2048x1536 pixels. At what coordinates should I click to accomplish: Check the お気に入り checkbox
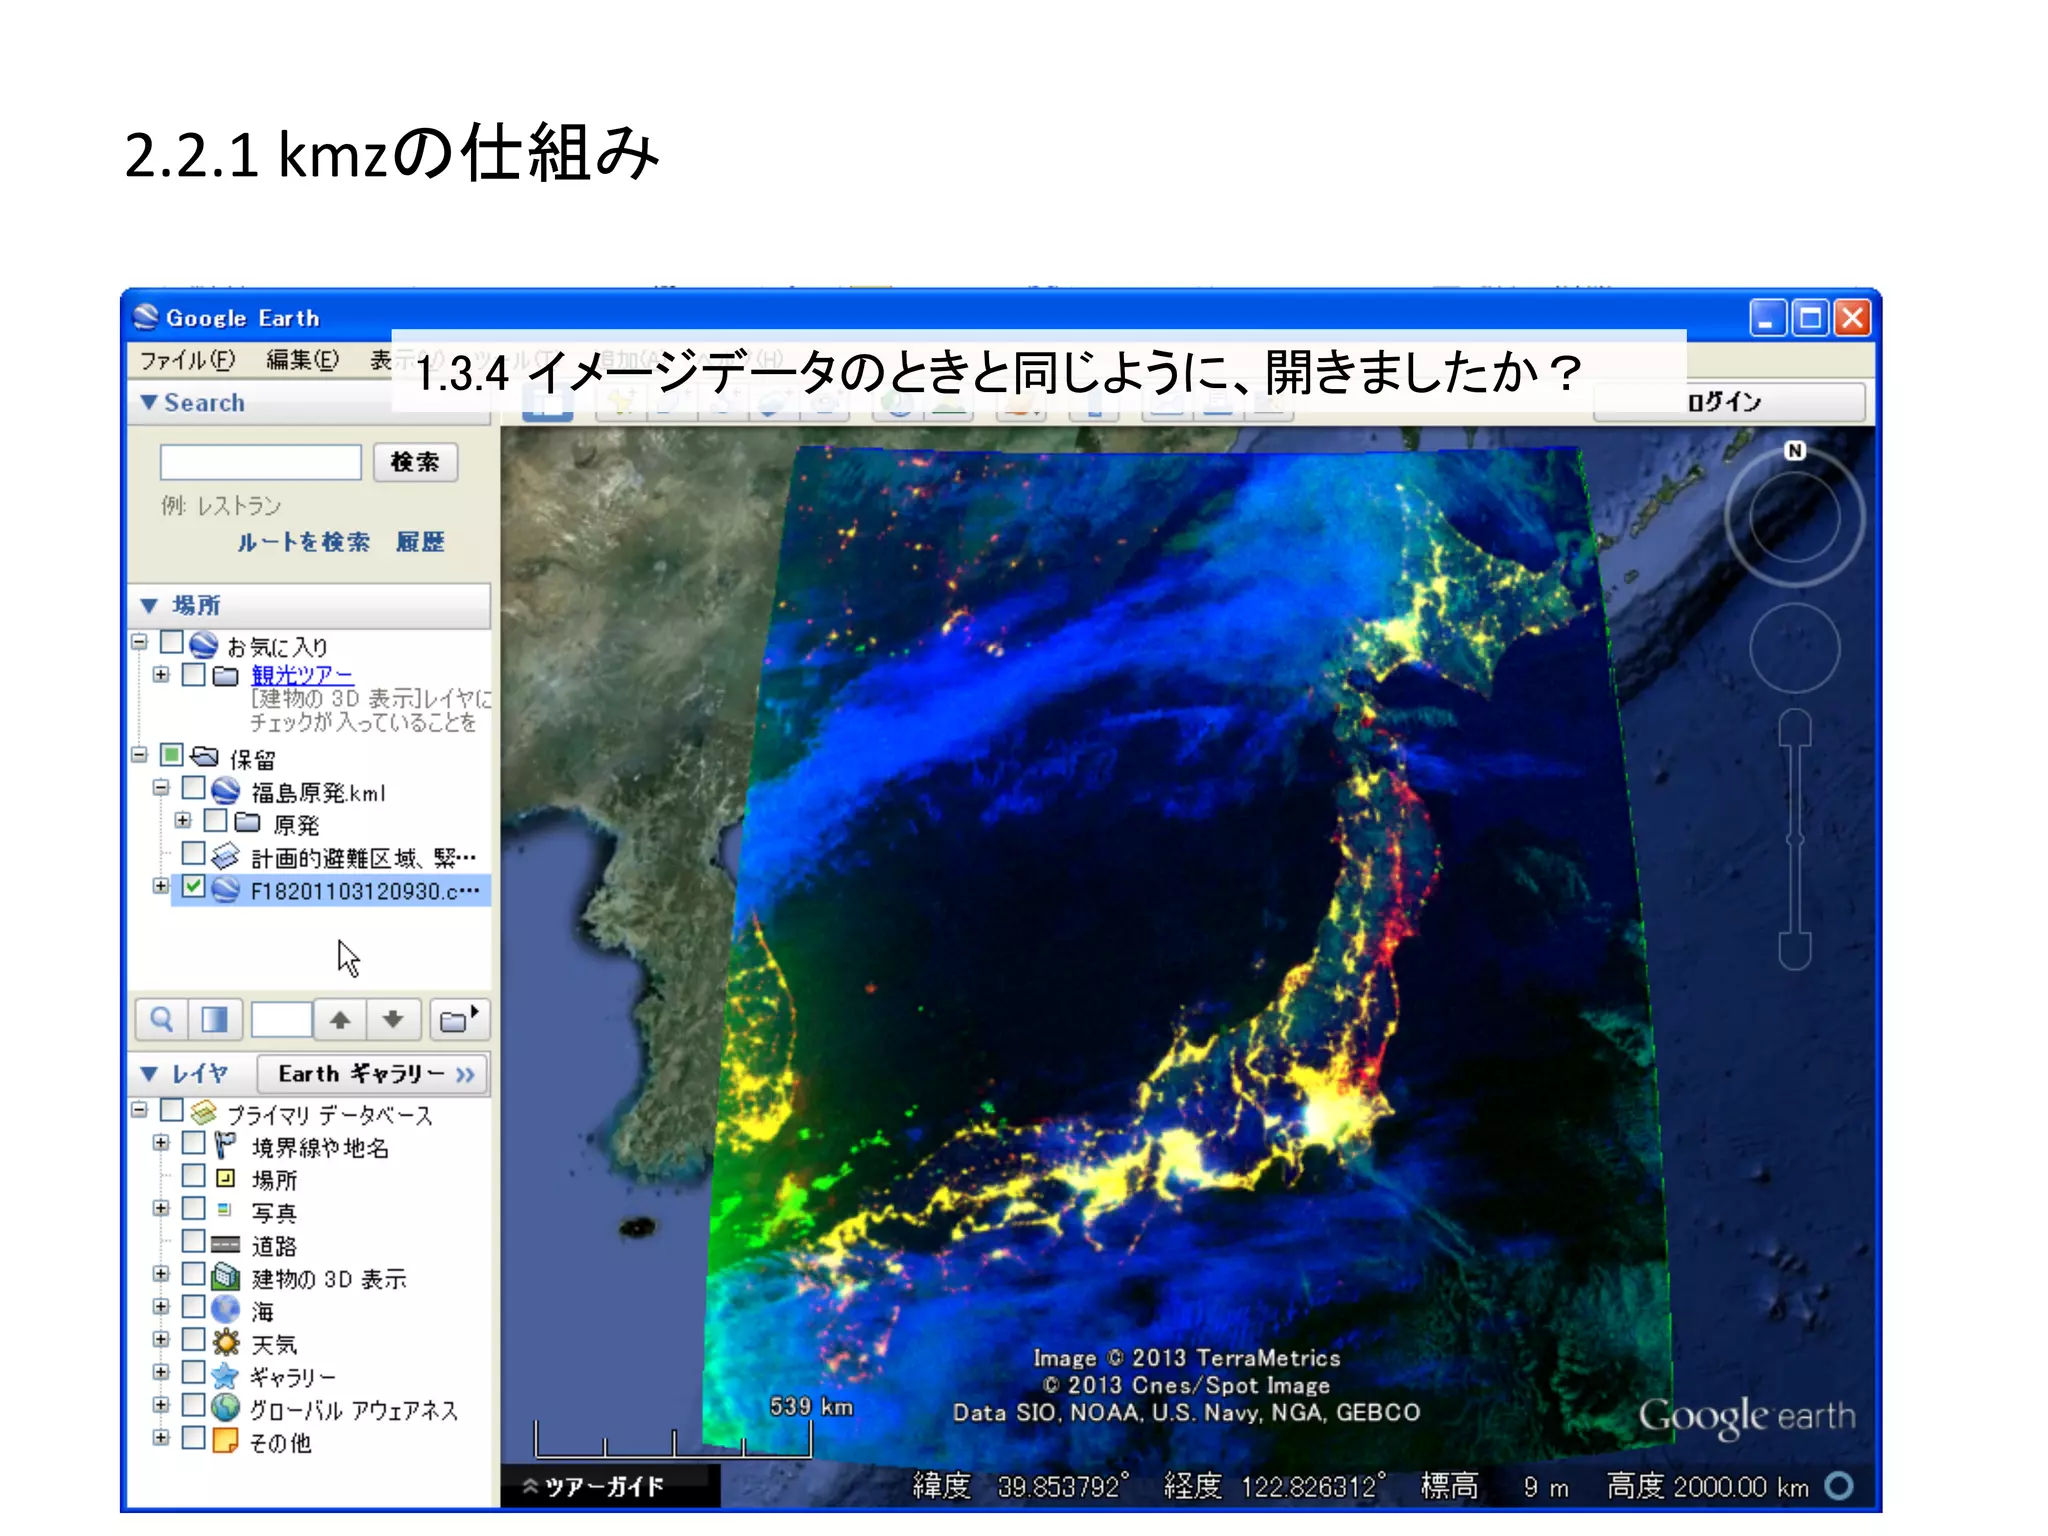click(172, 642)
